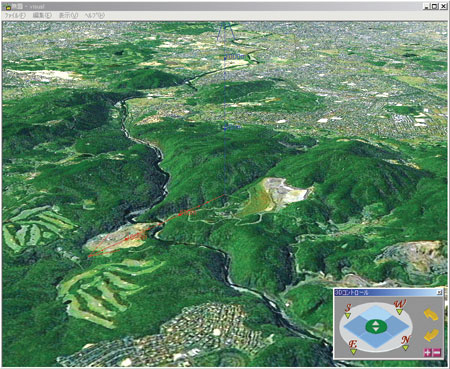Click the red flight path endpoint marker on terrain
The height and width of the screenshot is (369, 450).
89,257
